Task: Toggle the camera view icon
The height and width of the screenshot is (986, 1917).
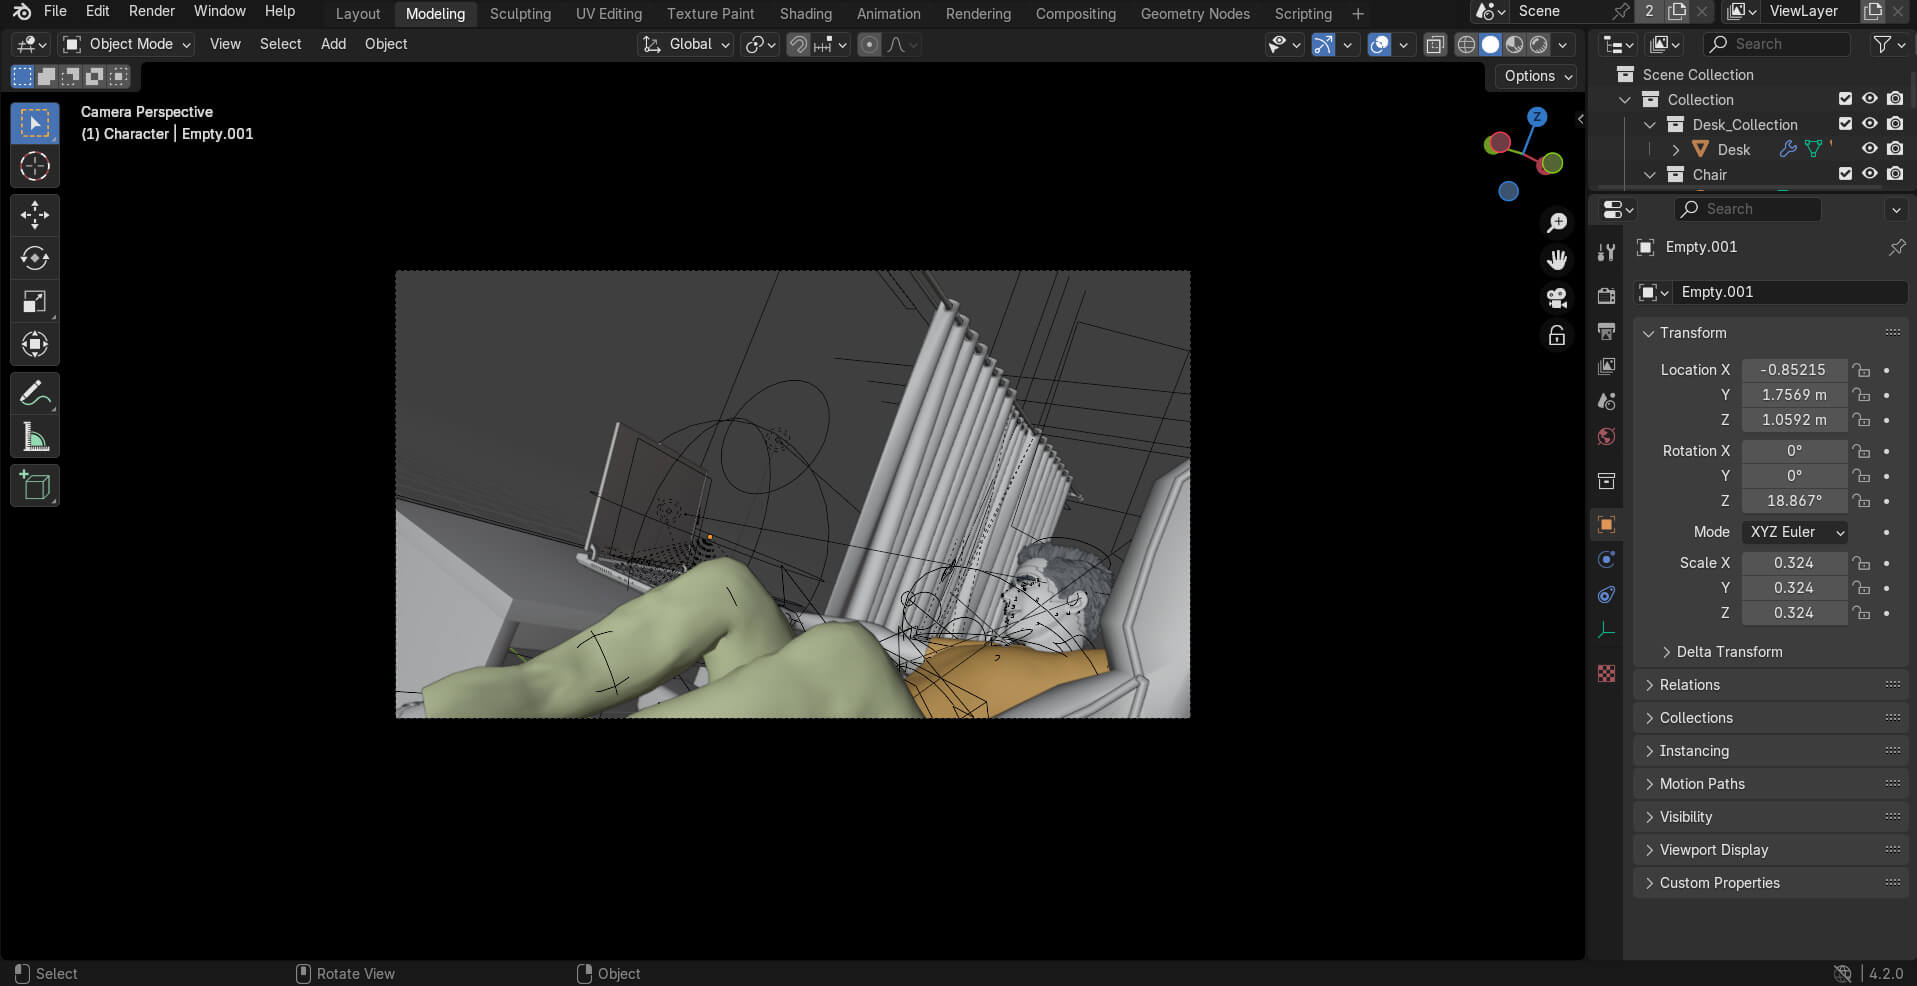Action: click(1557, 298)
